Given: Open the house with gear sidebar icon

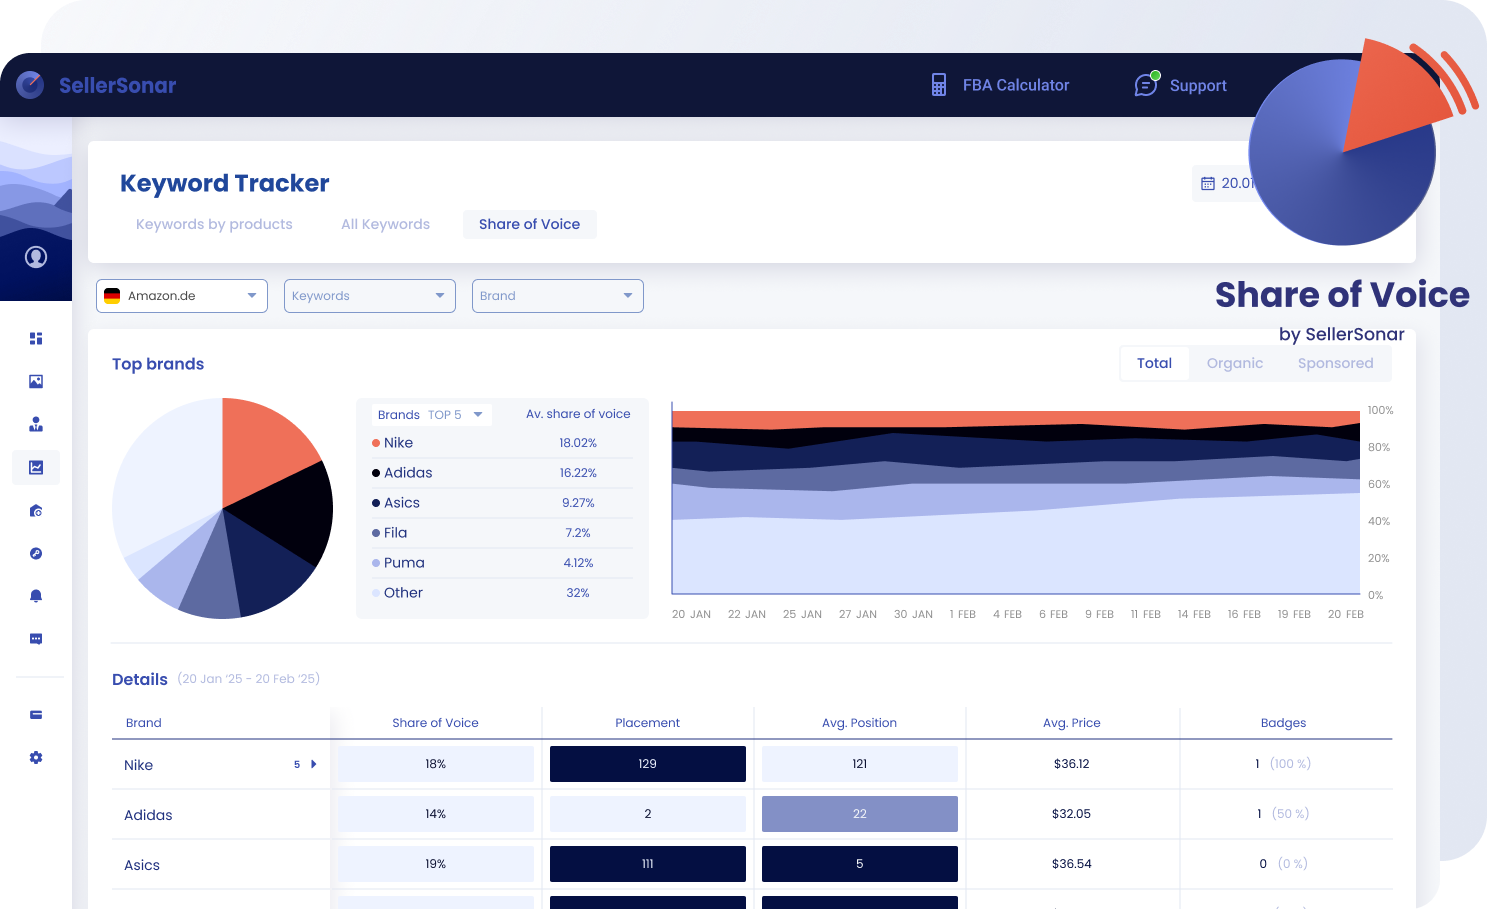Looking at the screenshot, I should pos(36,510).
